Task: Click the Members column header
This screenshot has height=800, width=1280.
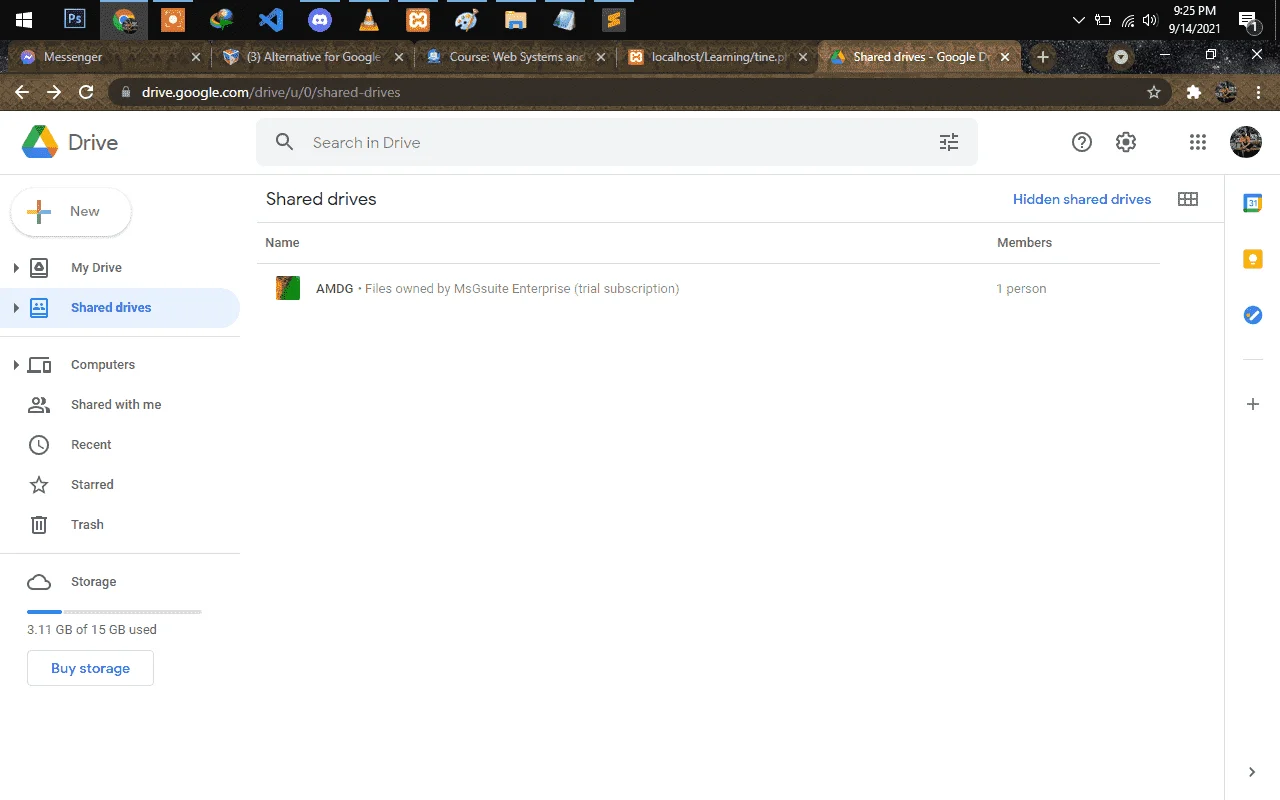Action: click(1024, 243)
